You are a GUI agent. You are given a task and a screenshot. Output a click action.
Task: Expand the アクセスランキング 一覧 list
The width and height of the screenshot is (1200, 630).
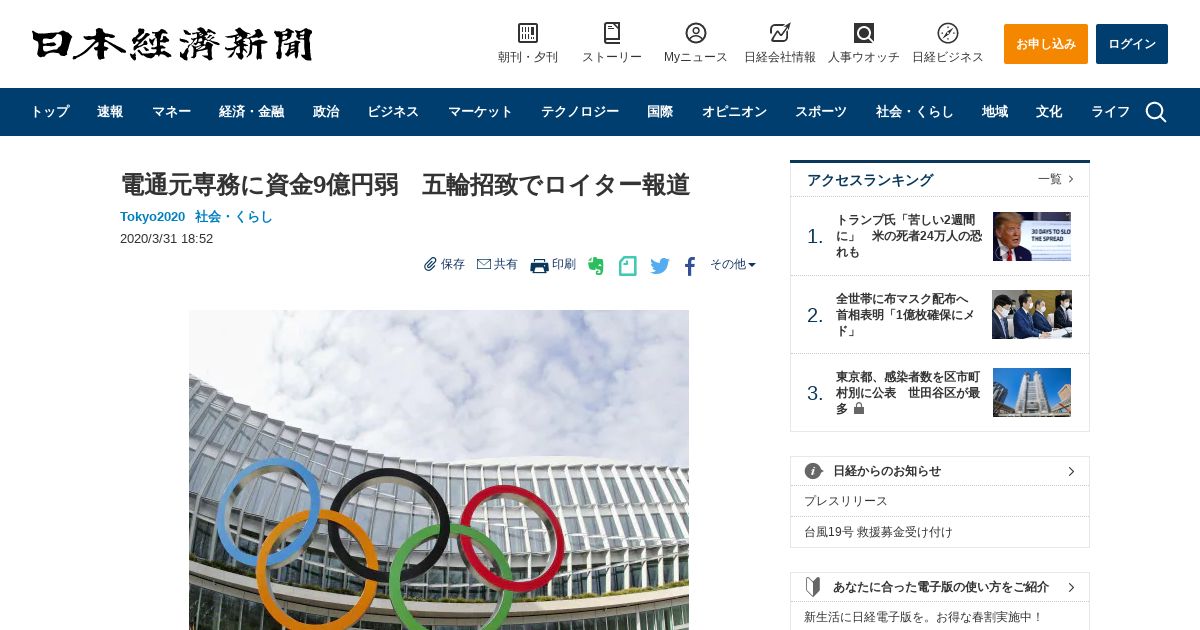coord(1056,179)
